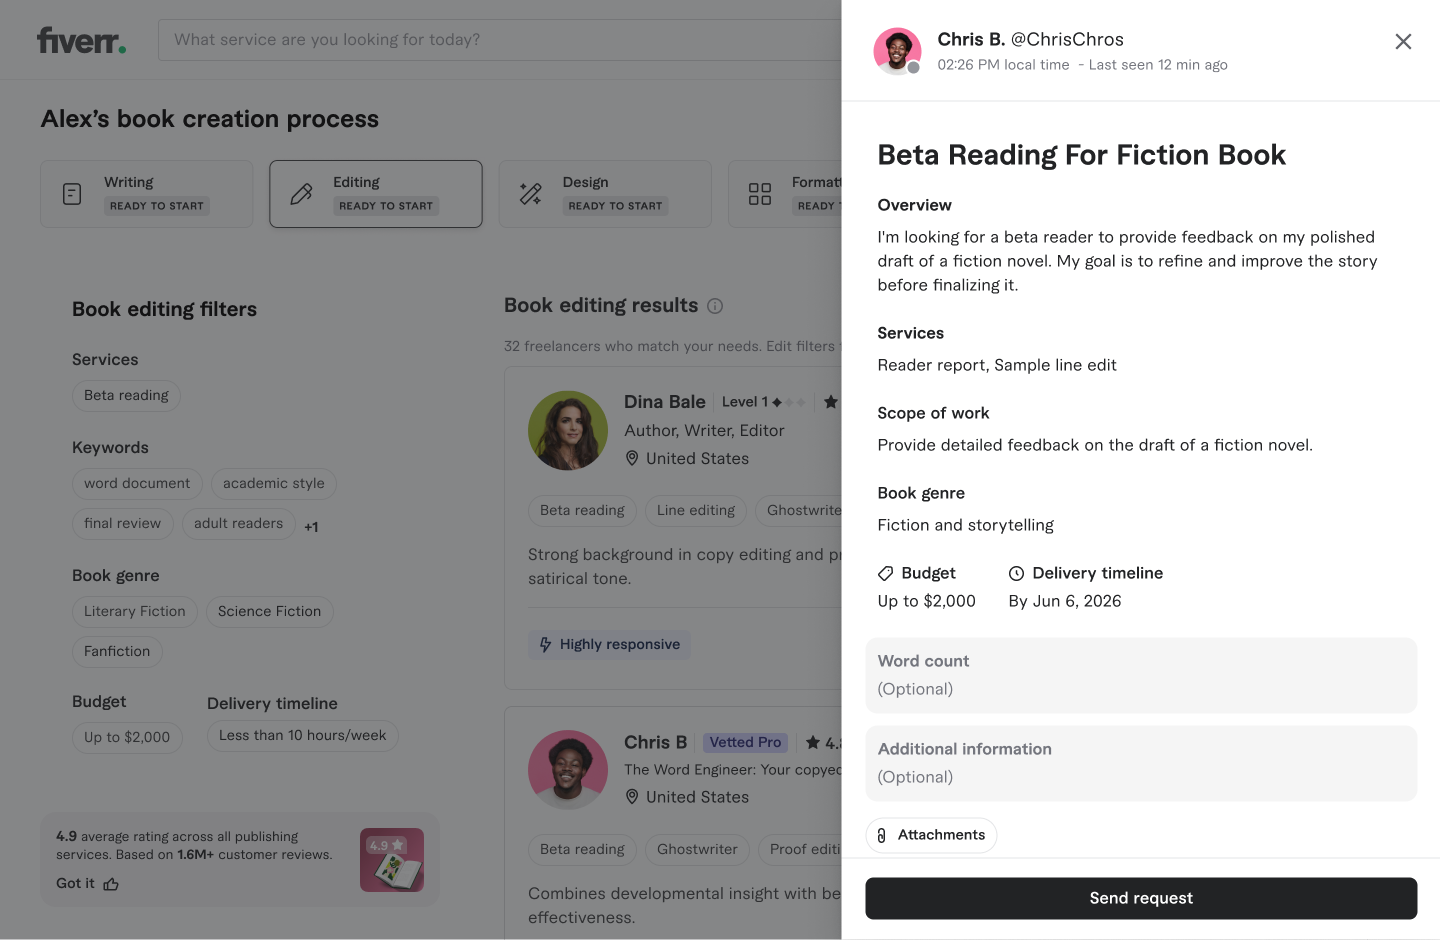Open the Up to $2,000 budget filter
Image resolution: width=1440 pixels, height=940 pixels.
click(x=127, y=738)
